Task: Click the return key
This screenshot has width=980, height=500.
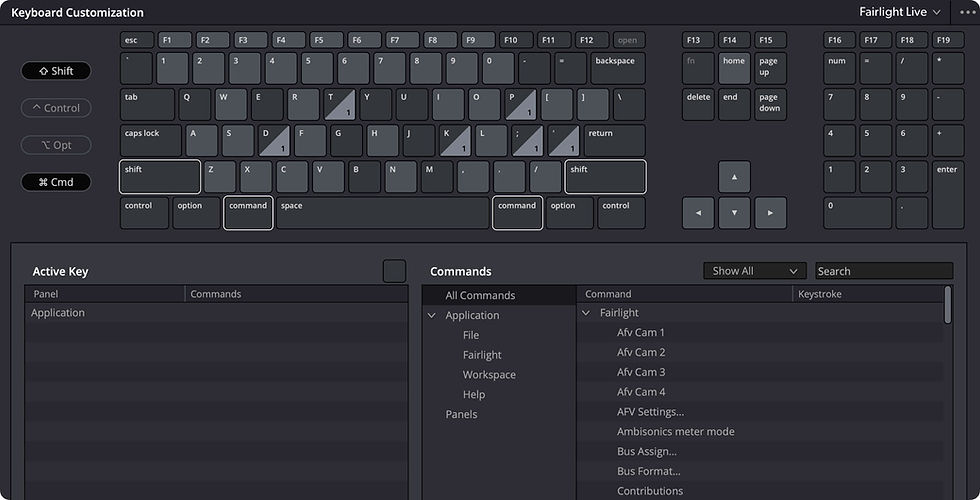Action: [614, 141]
